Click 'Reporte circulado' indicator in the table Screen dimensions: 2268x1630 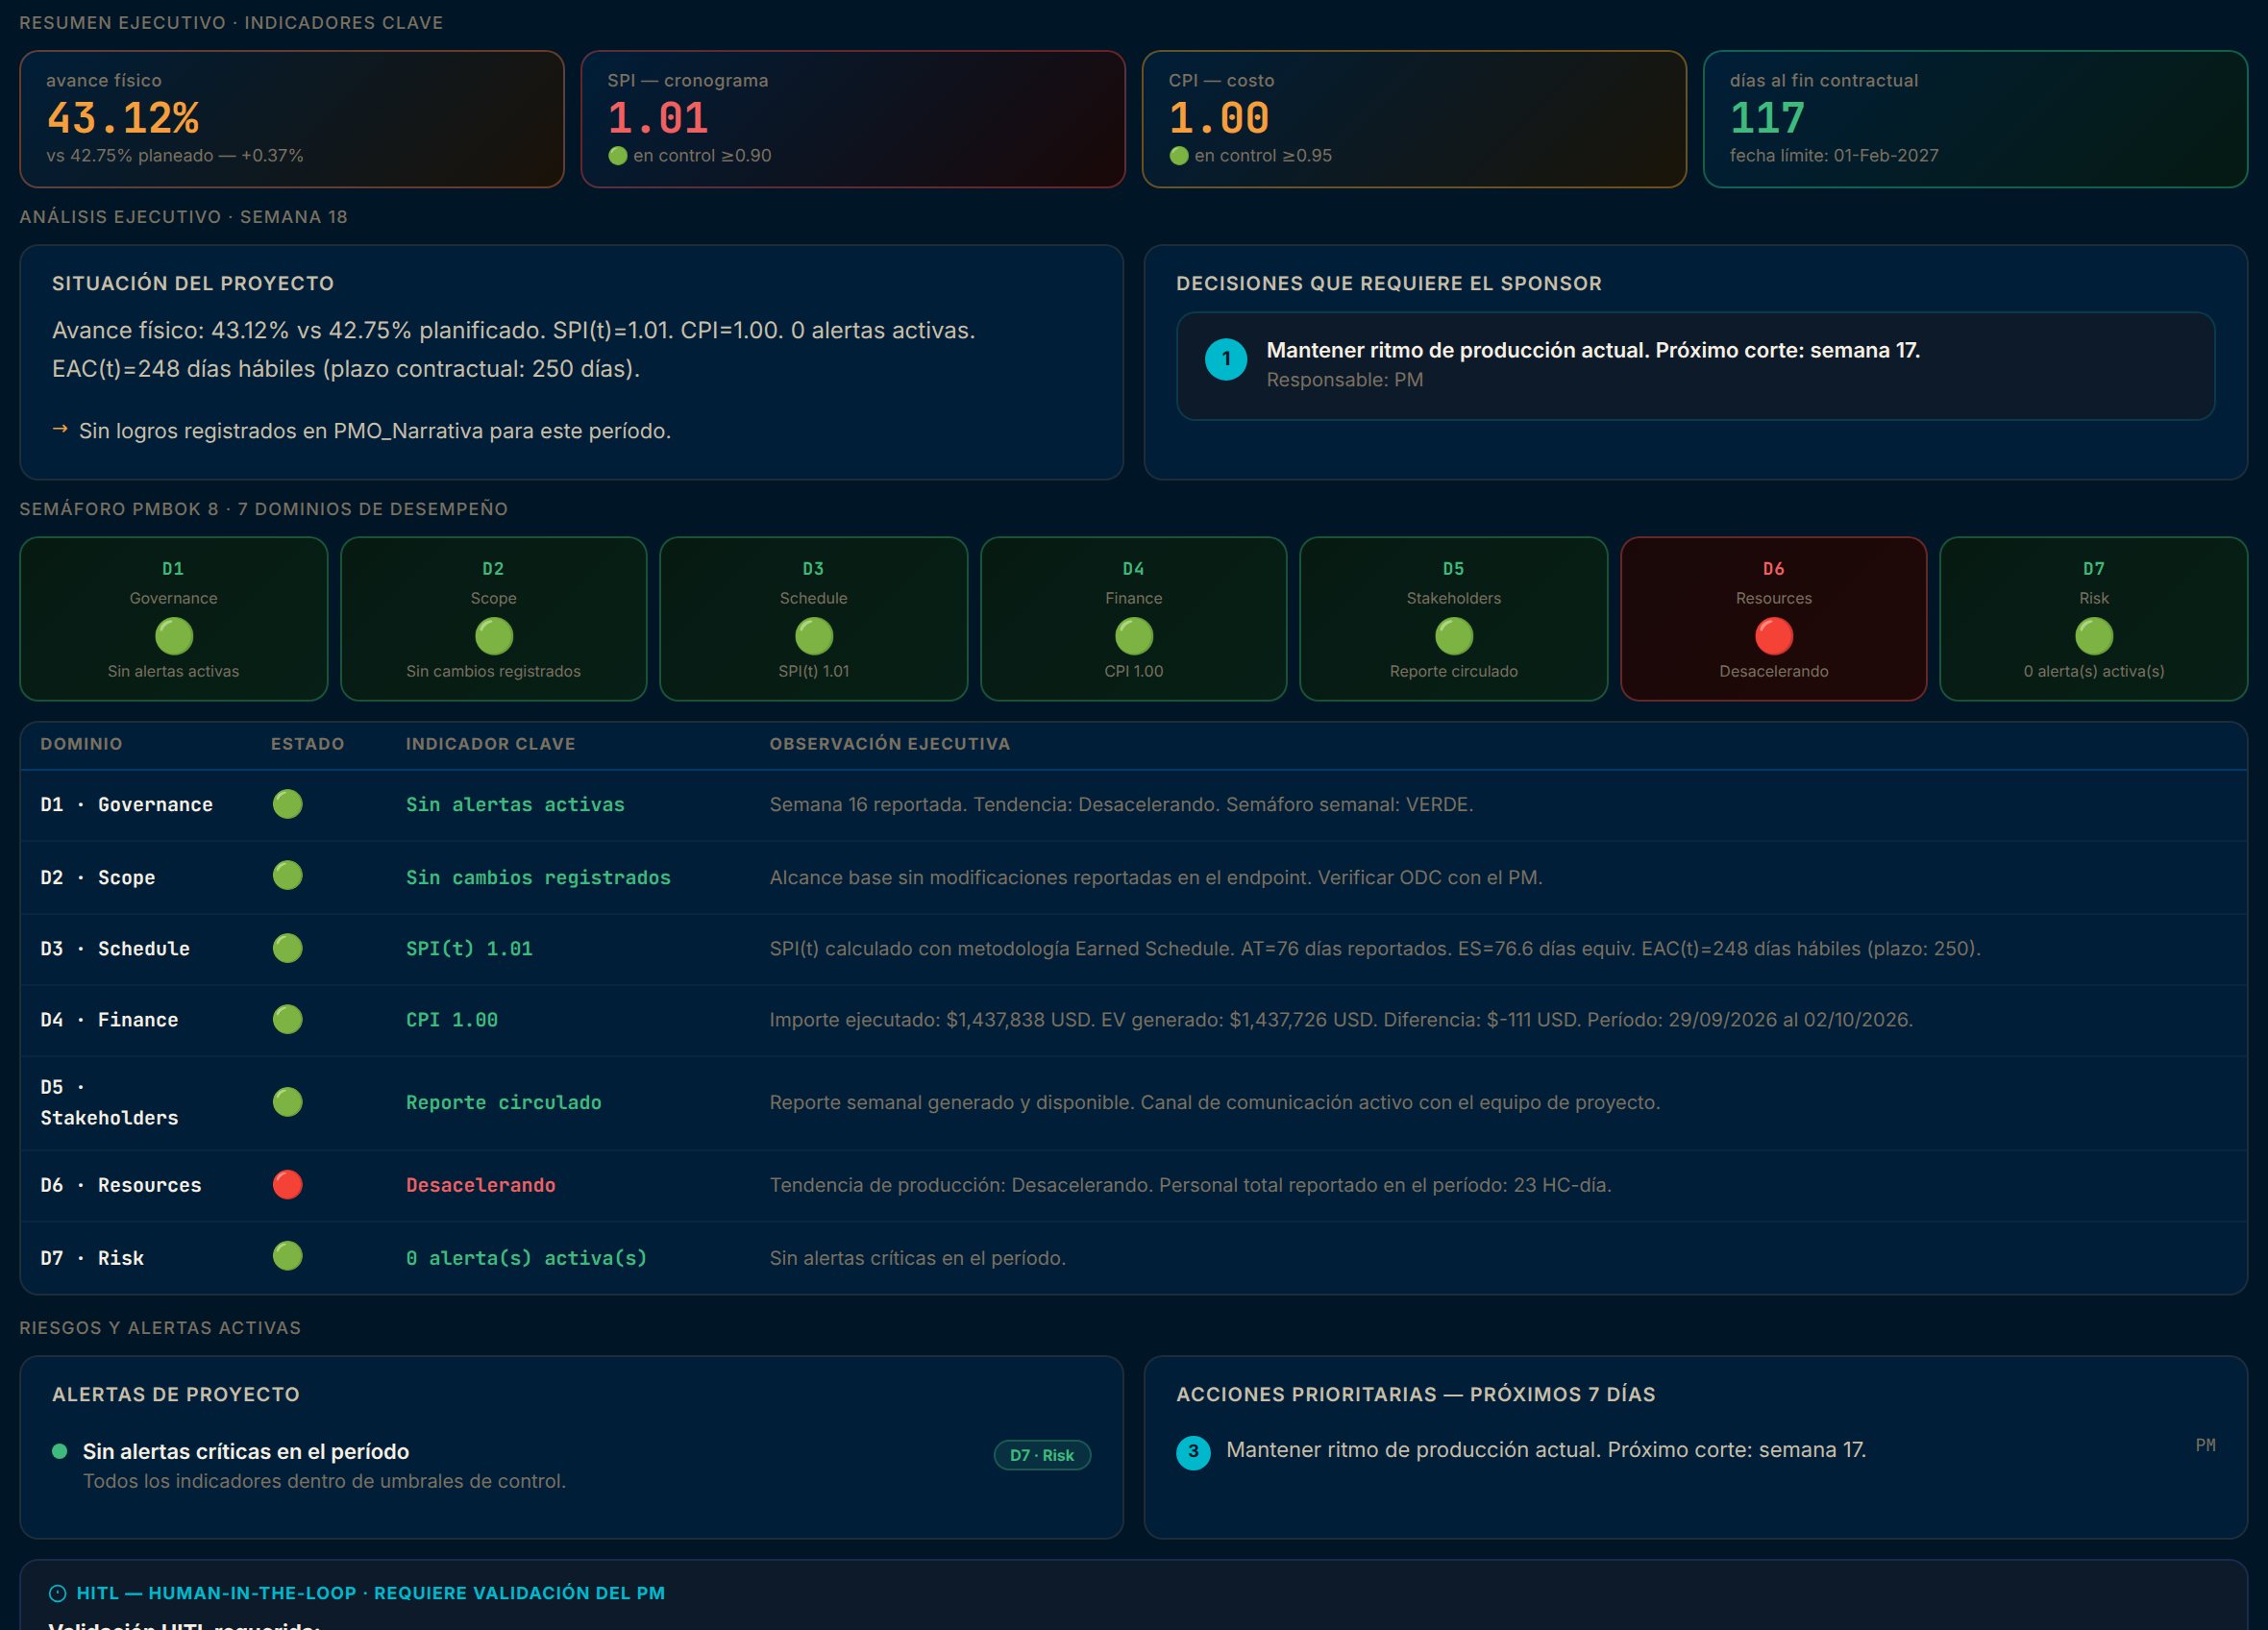coord(503,1102)
